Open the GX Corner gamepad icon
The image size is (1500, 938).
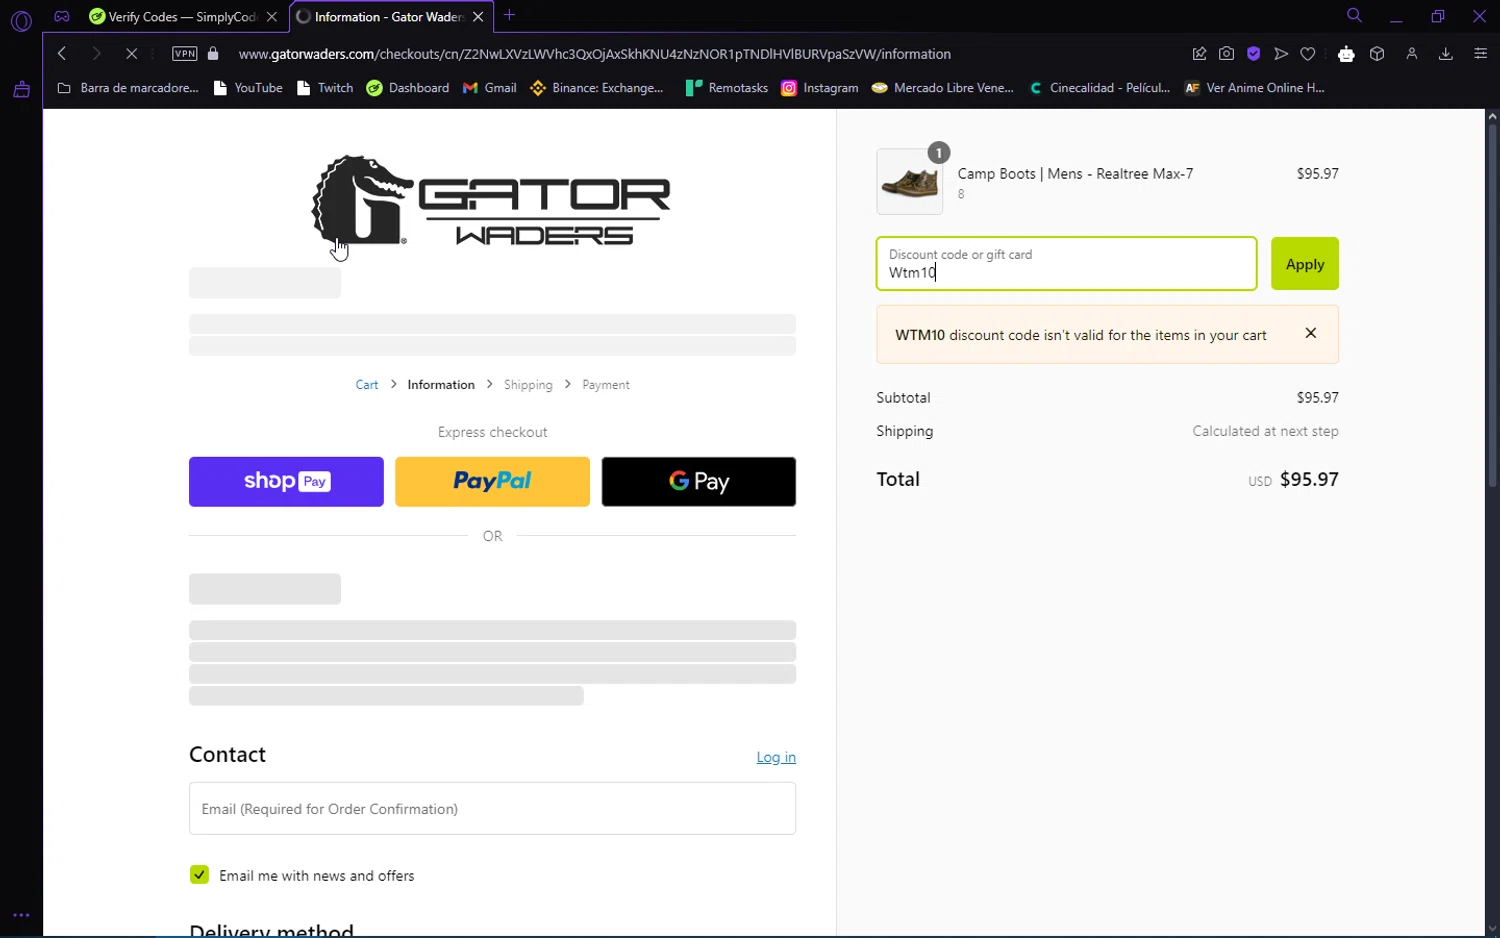pyautogui.click(x=62, y=16)
